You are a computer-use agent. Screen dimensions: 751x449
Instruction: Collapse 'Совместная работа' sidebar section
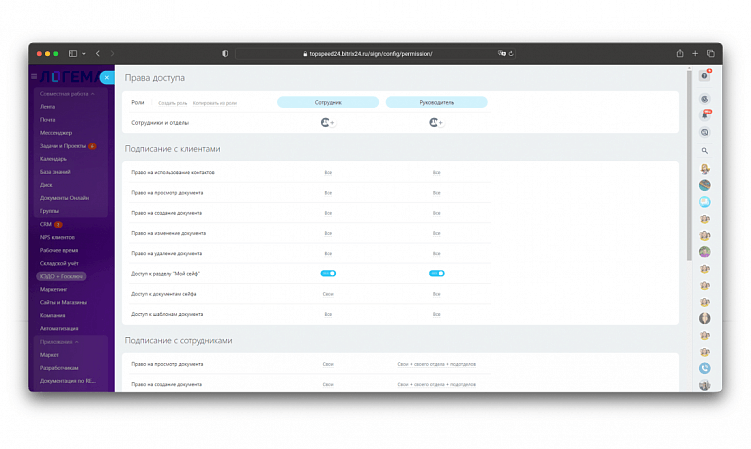coord(67,94)
